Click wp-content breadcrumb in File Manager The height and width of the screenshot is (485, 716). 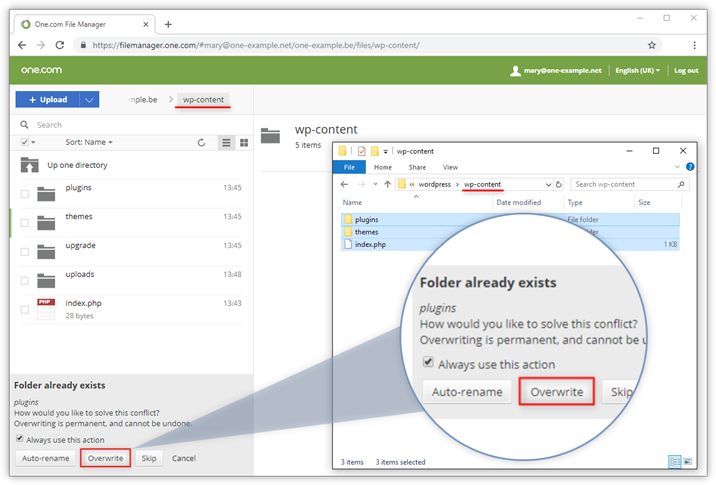pyautogui.click(x=203, y=100)
